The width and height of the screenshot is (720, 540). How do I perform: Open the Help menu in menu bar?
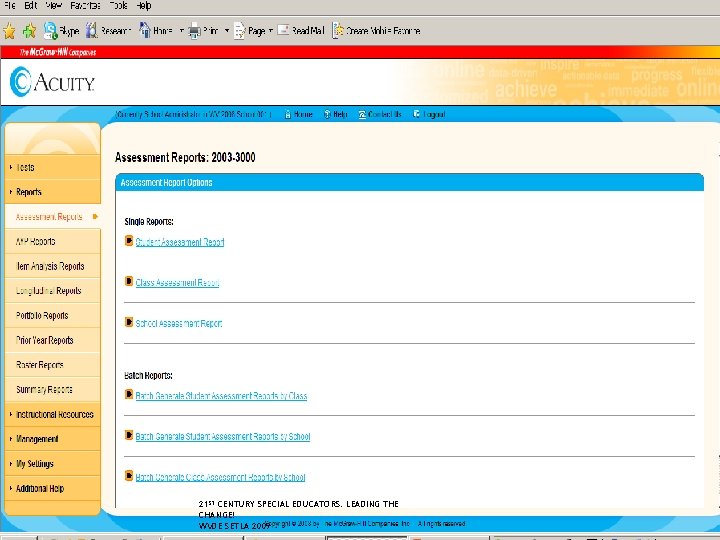(x=144, y=6)
